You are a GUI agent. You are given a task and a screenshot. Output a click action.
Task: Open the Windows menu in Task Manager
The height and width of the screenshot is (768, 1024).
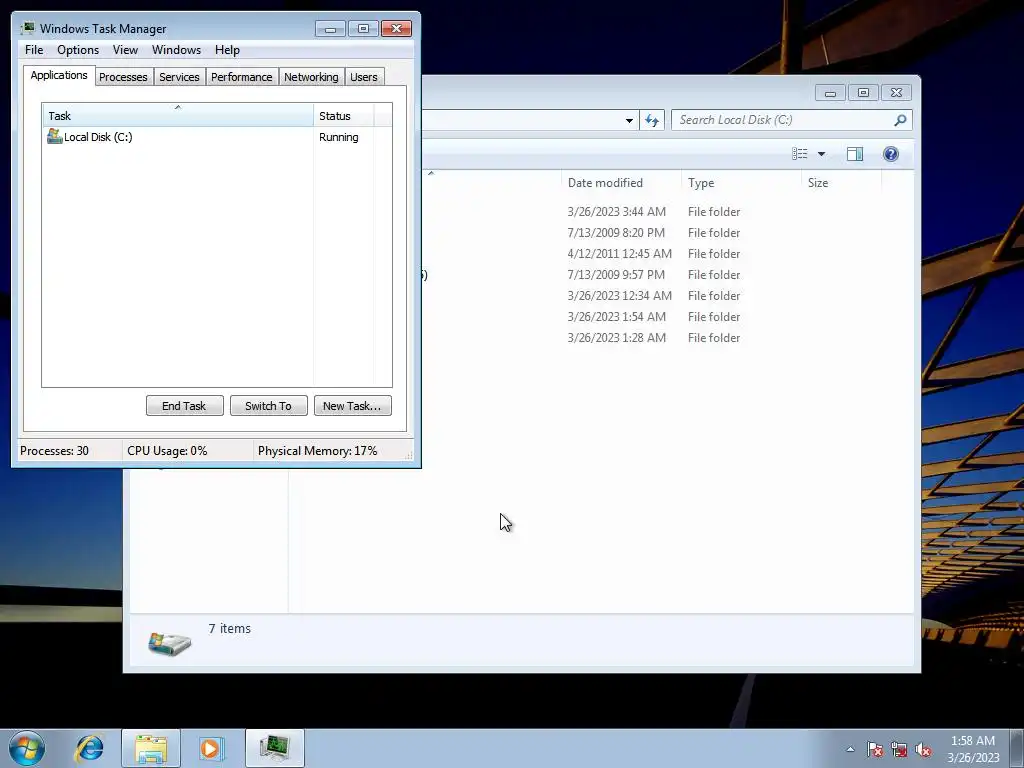(x=176, y=50)
